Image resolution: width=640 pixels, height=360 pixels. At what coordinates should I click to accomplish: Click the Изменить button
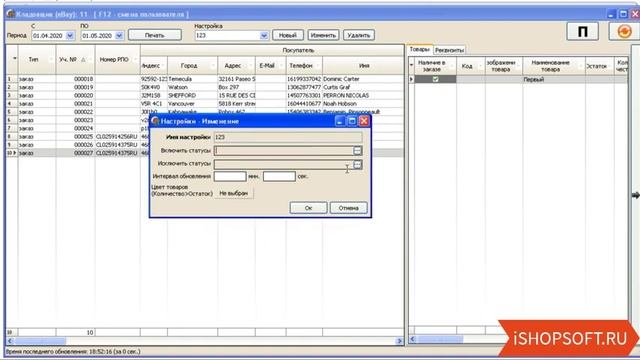click(323, 35)
